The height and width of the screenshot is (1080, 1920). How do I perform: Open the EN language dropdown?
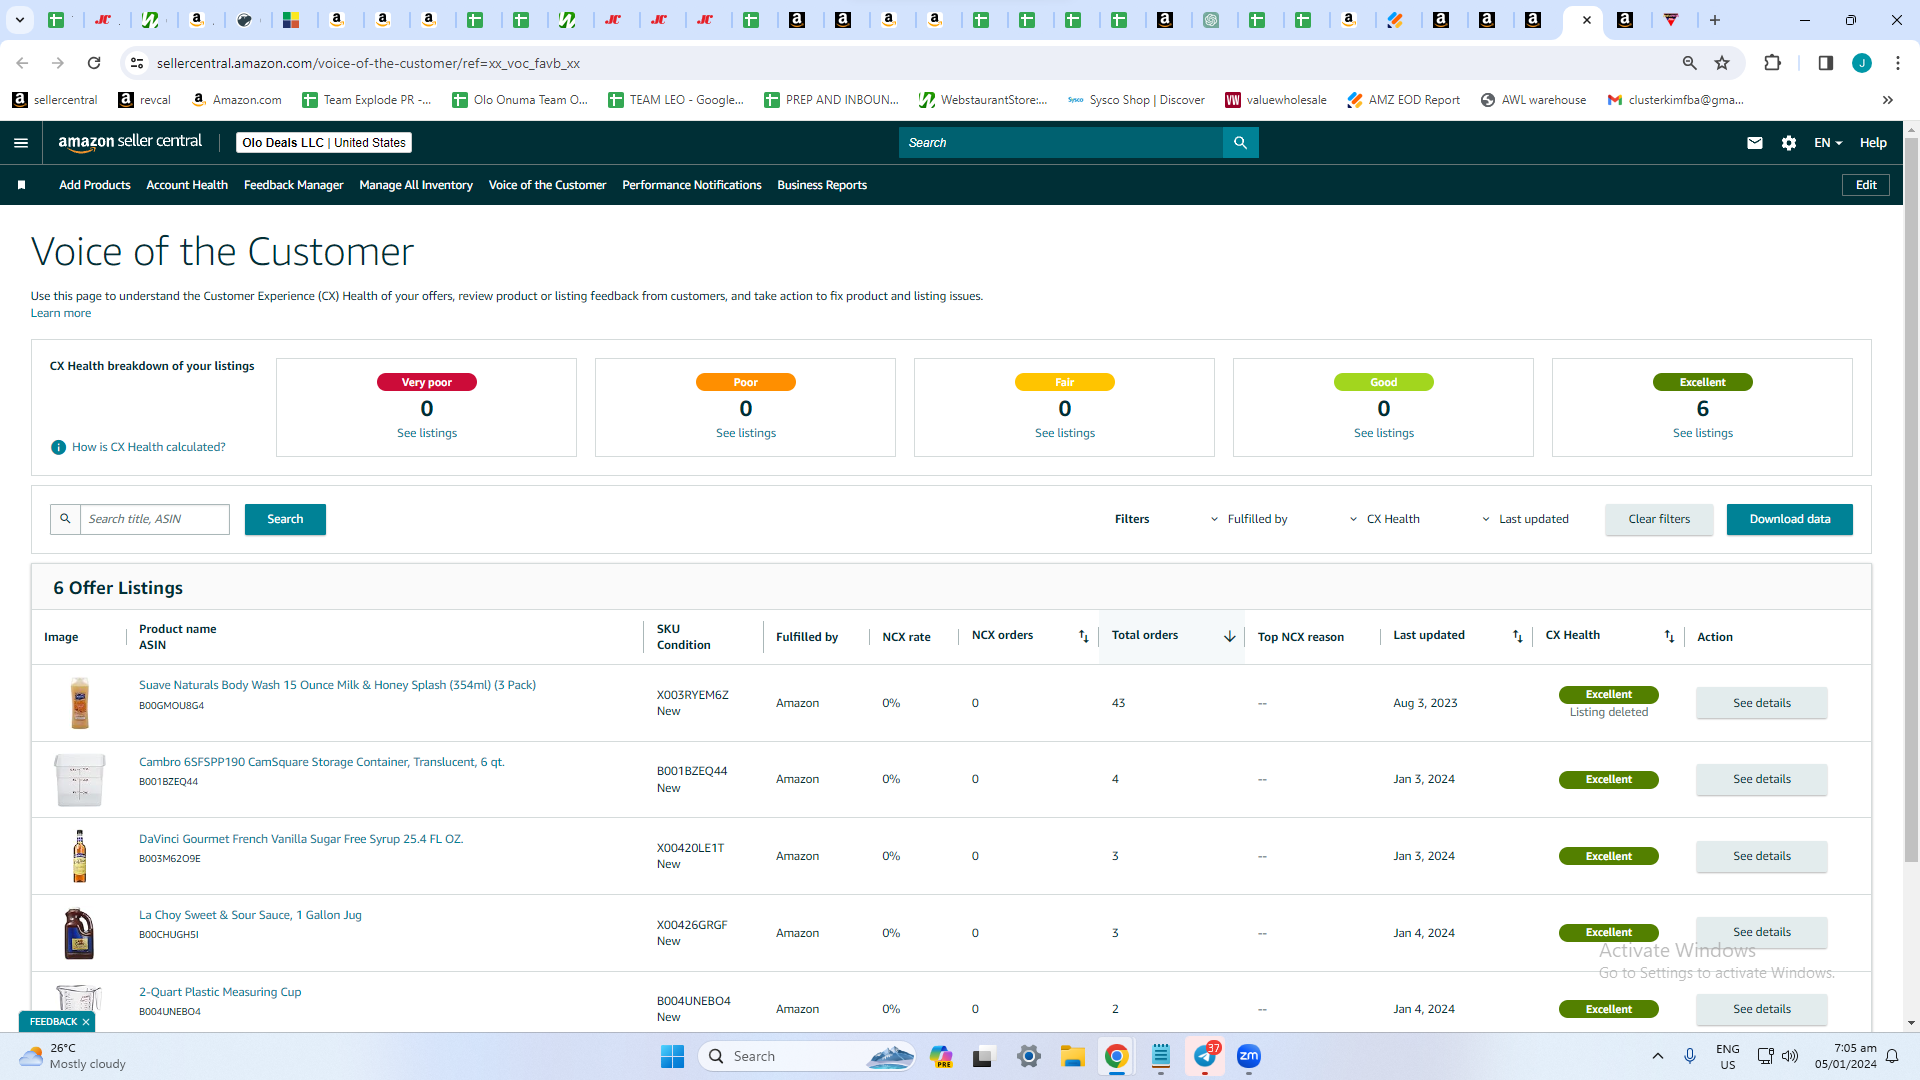click(1828, 143)
